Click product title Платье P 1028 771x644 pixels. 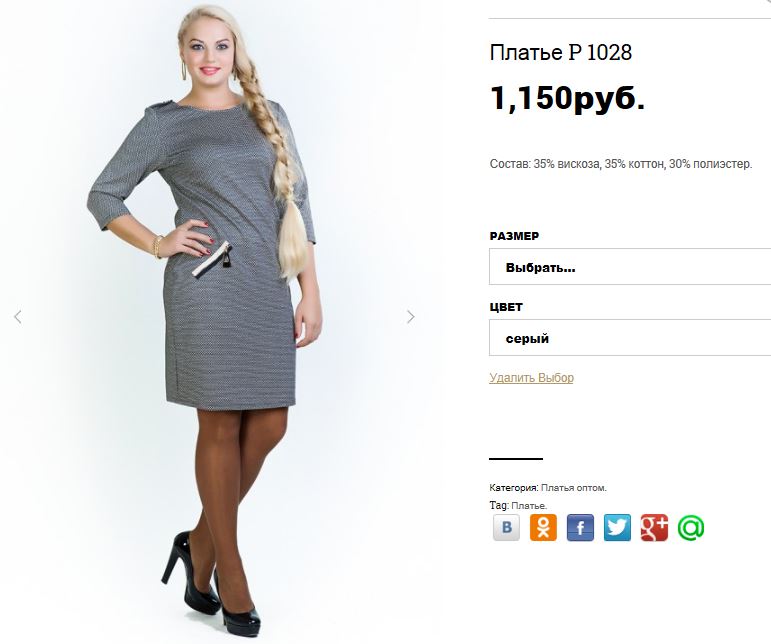pos(561,52)
